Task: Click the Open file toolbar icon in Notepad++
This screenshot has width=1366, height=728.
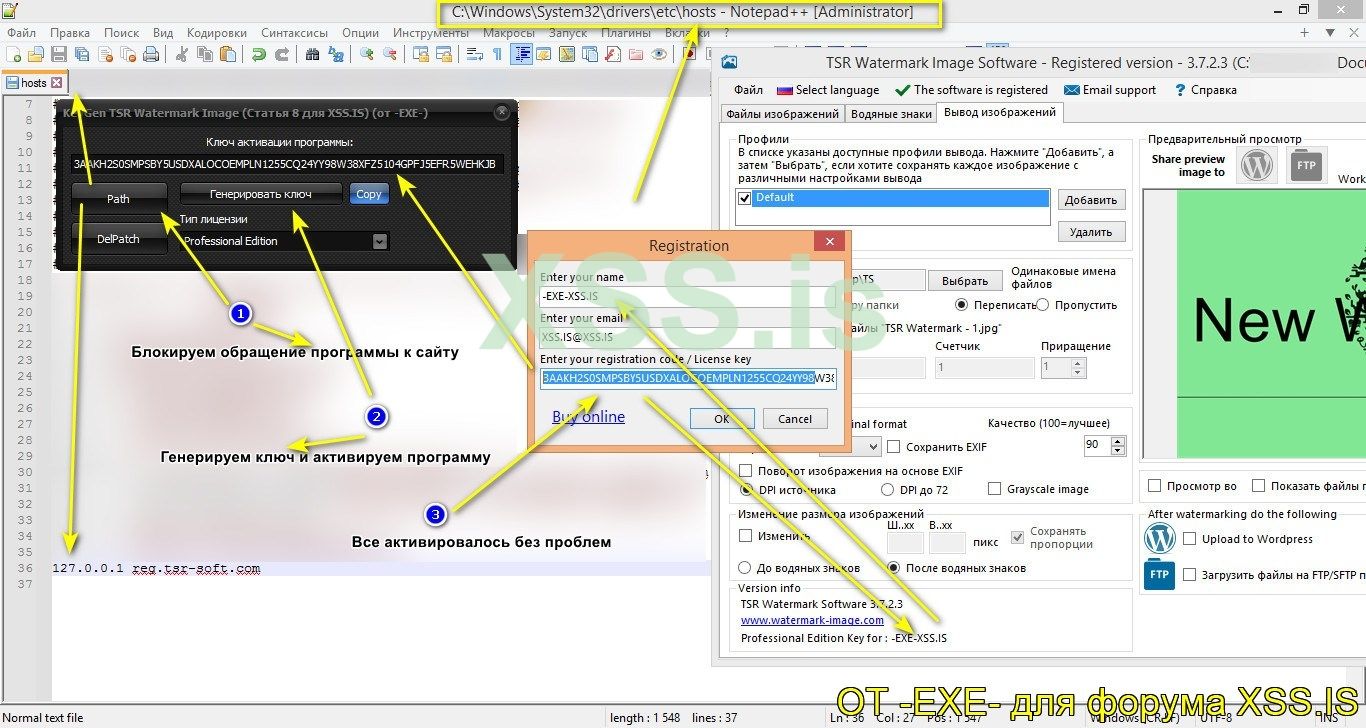Action: 36,54
